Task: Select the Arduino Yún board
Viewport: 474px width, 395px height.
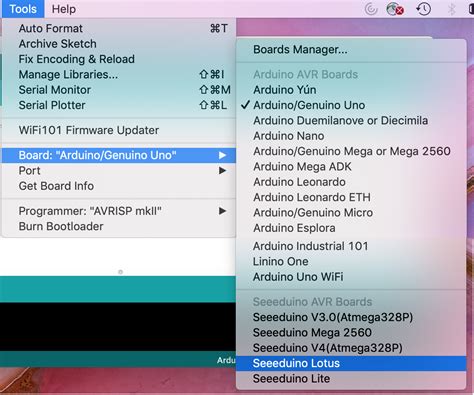Action: (x=351, y=90)
